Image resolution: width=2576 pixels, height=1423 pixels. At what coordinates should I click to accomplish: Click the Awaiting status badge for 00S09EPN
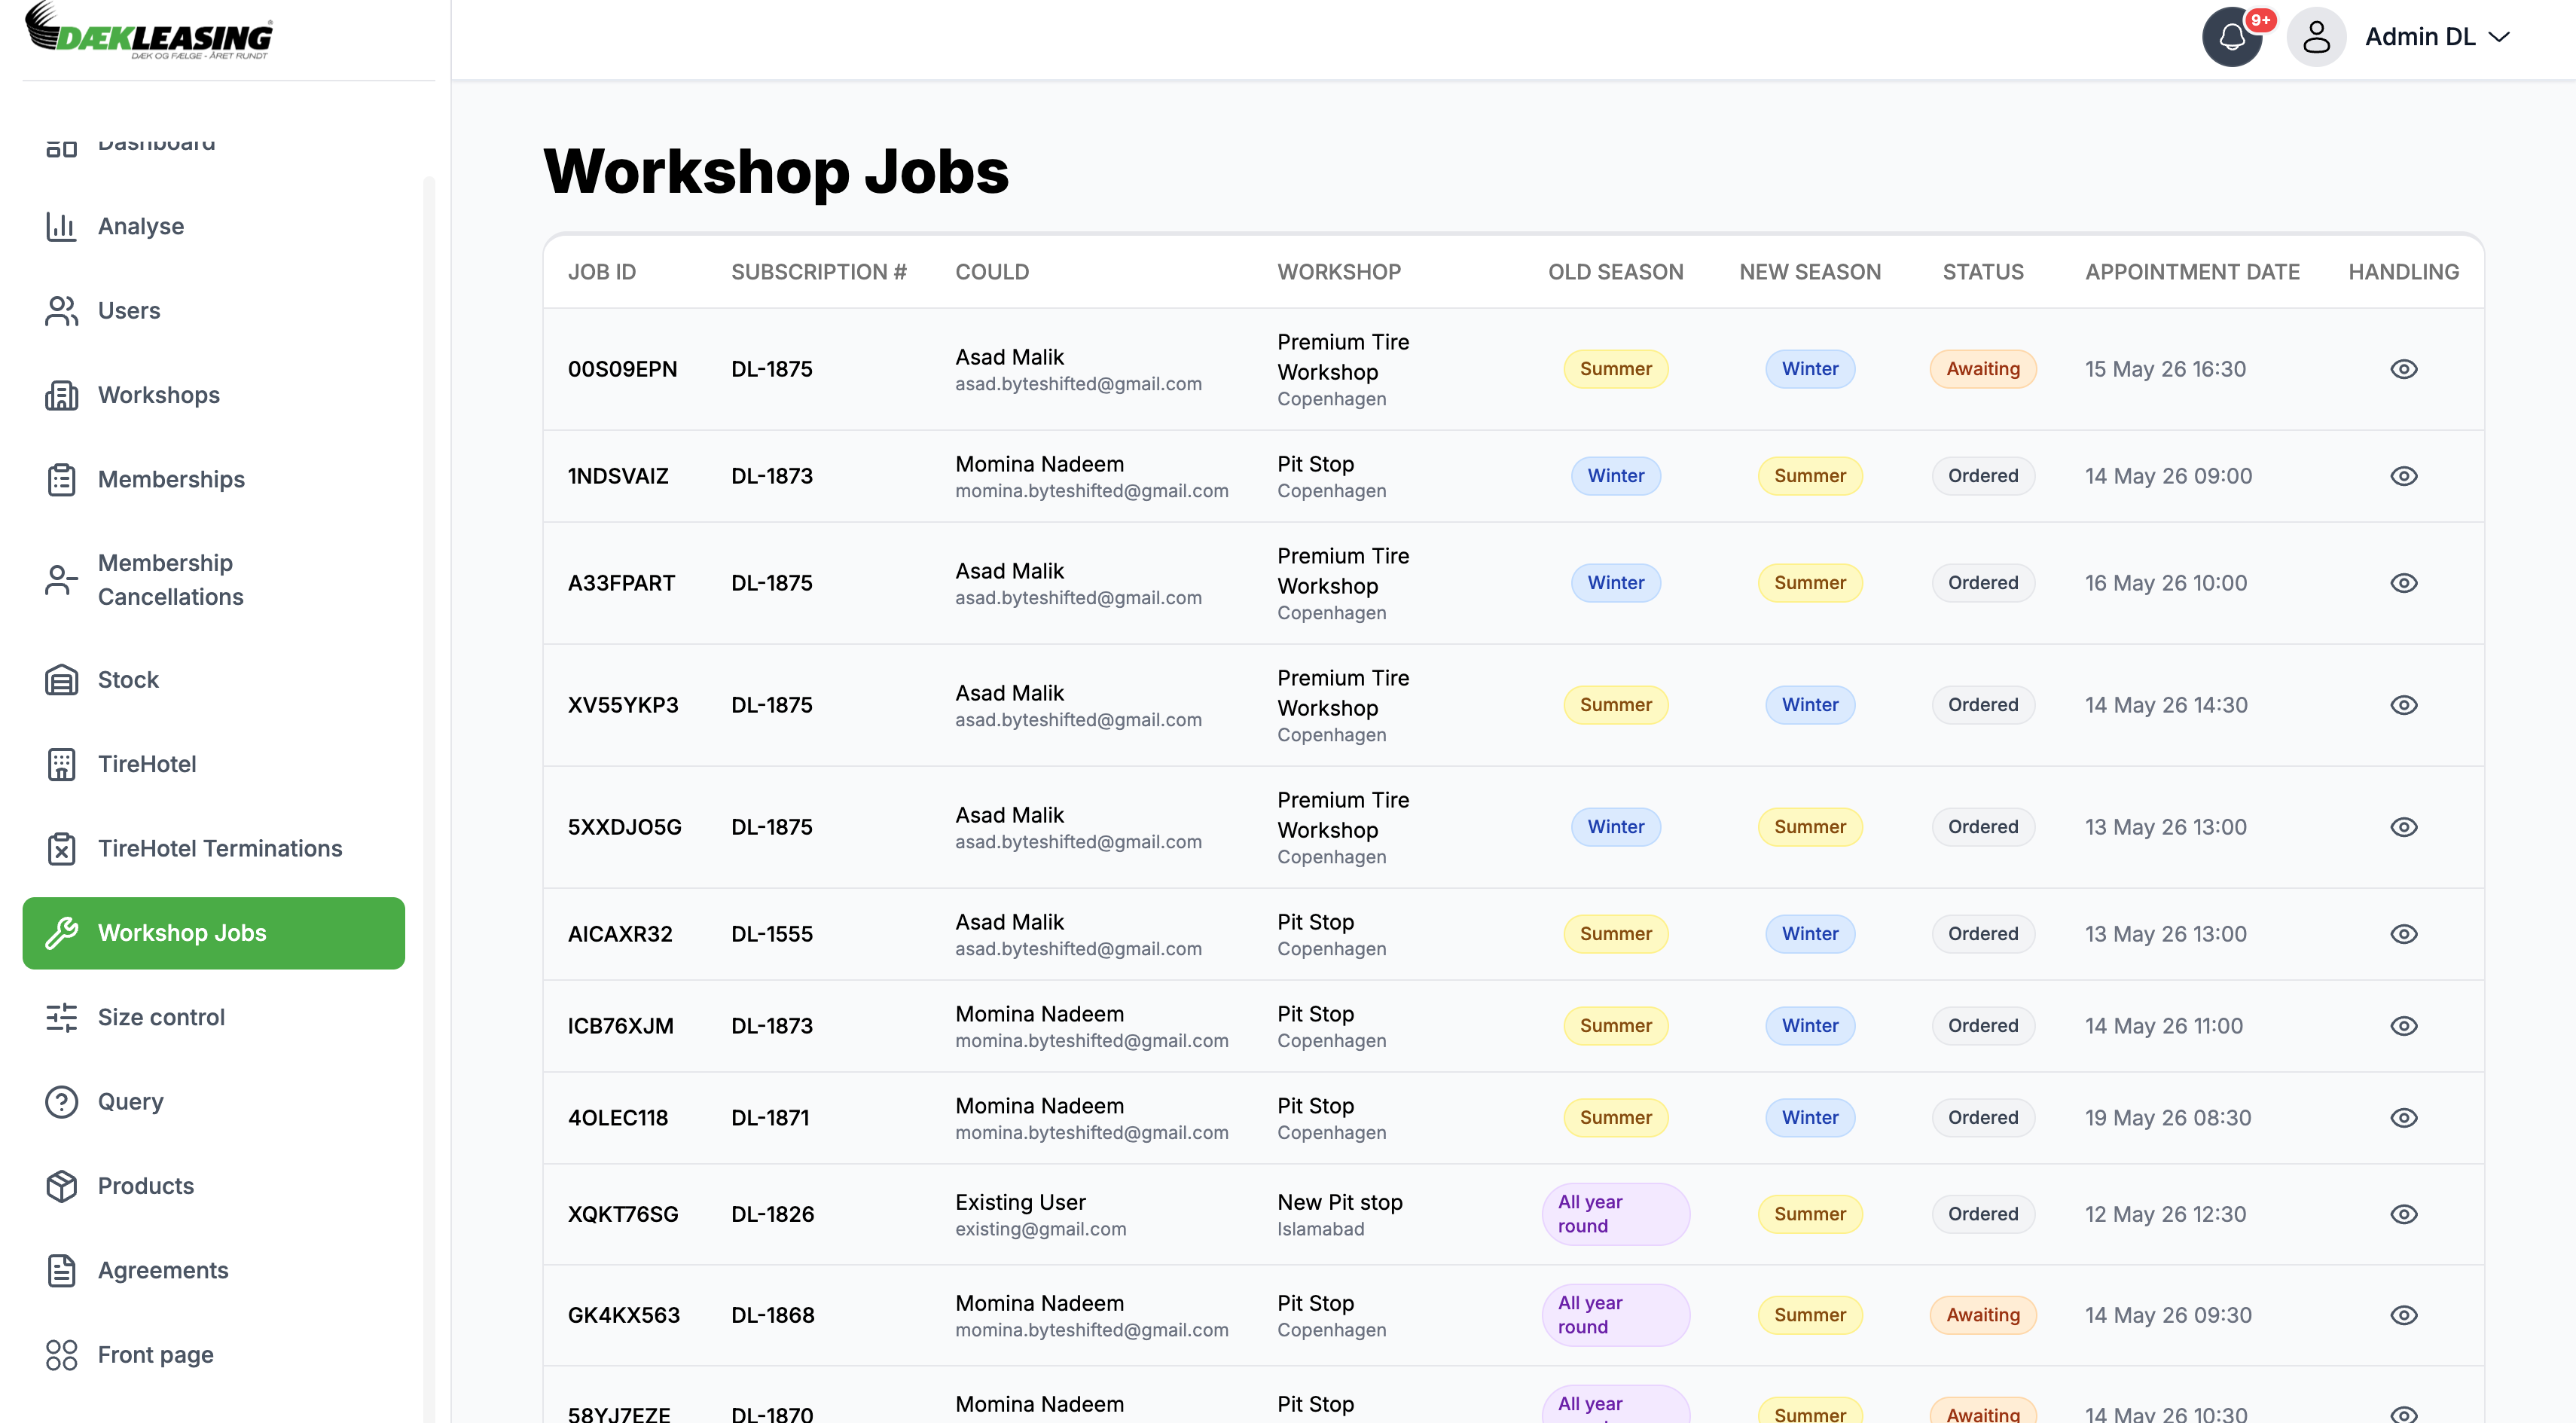point(1982,369)
